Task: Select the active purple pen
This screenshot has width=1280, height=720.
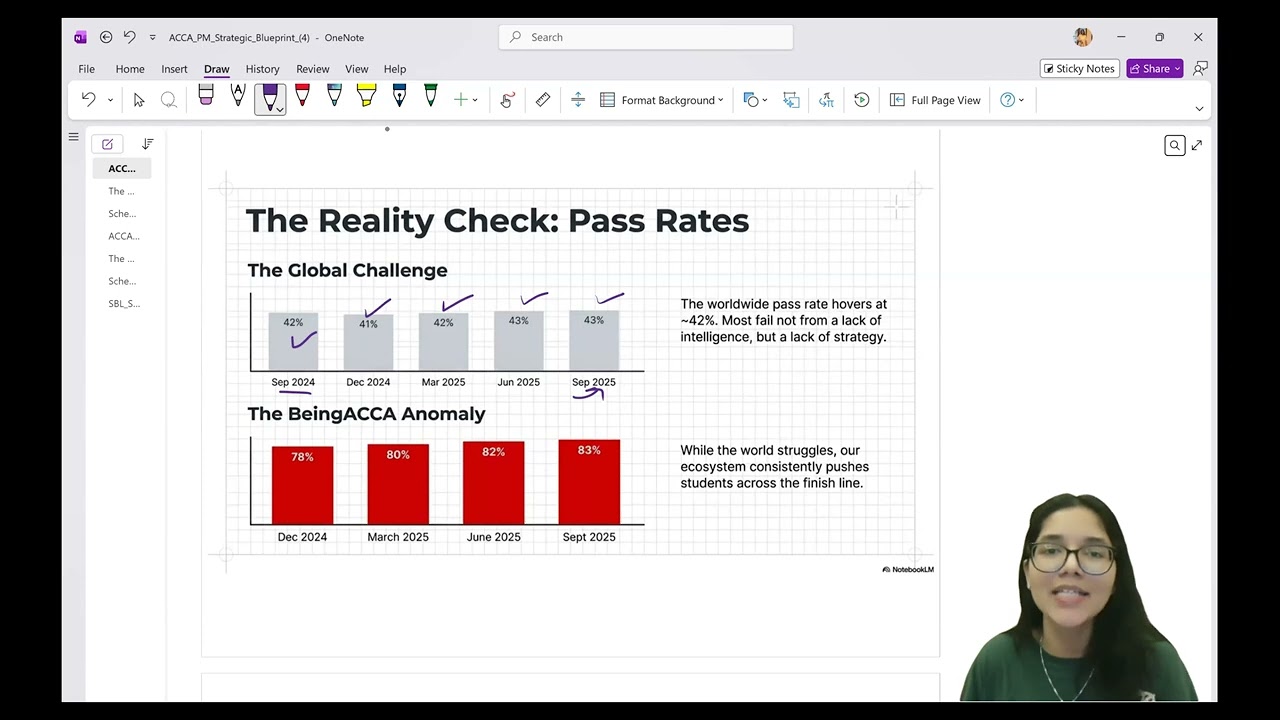Action: pyautogui.click(x=269, y=96)
